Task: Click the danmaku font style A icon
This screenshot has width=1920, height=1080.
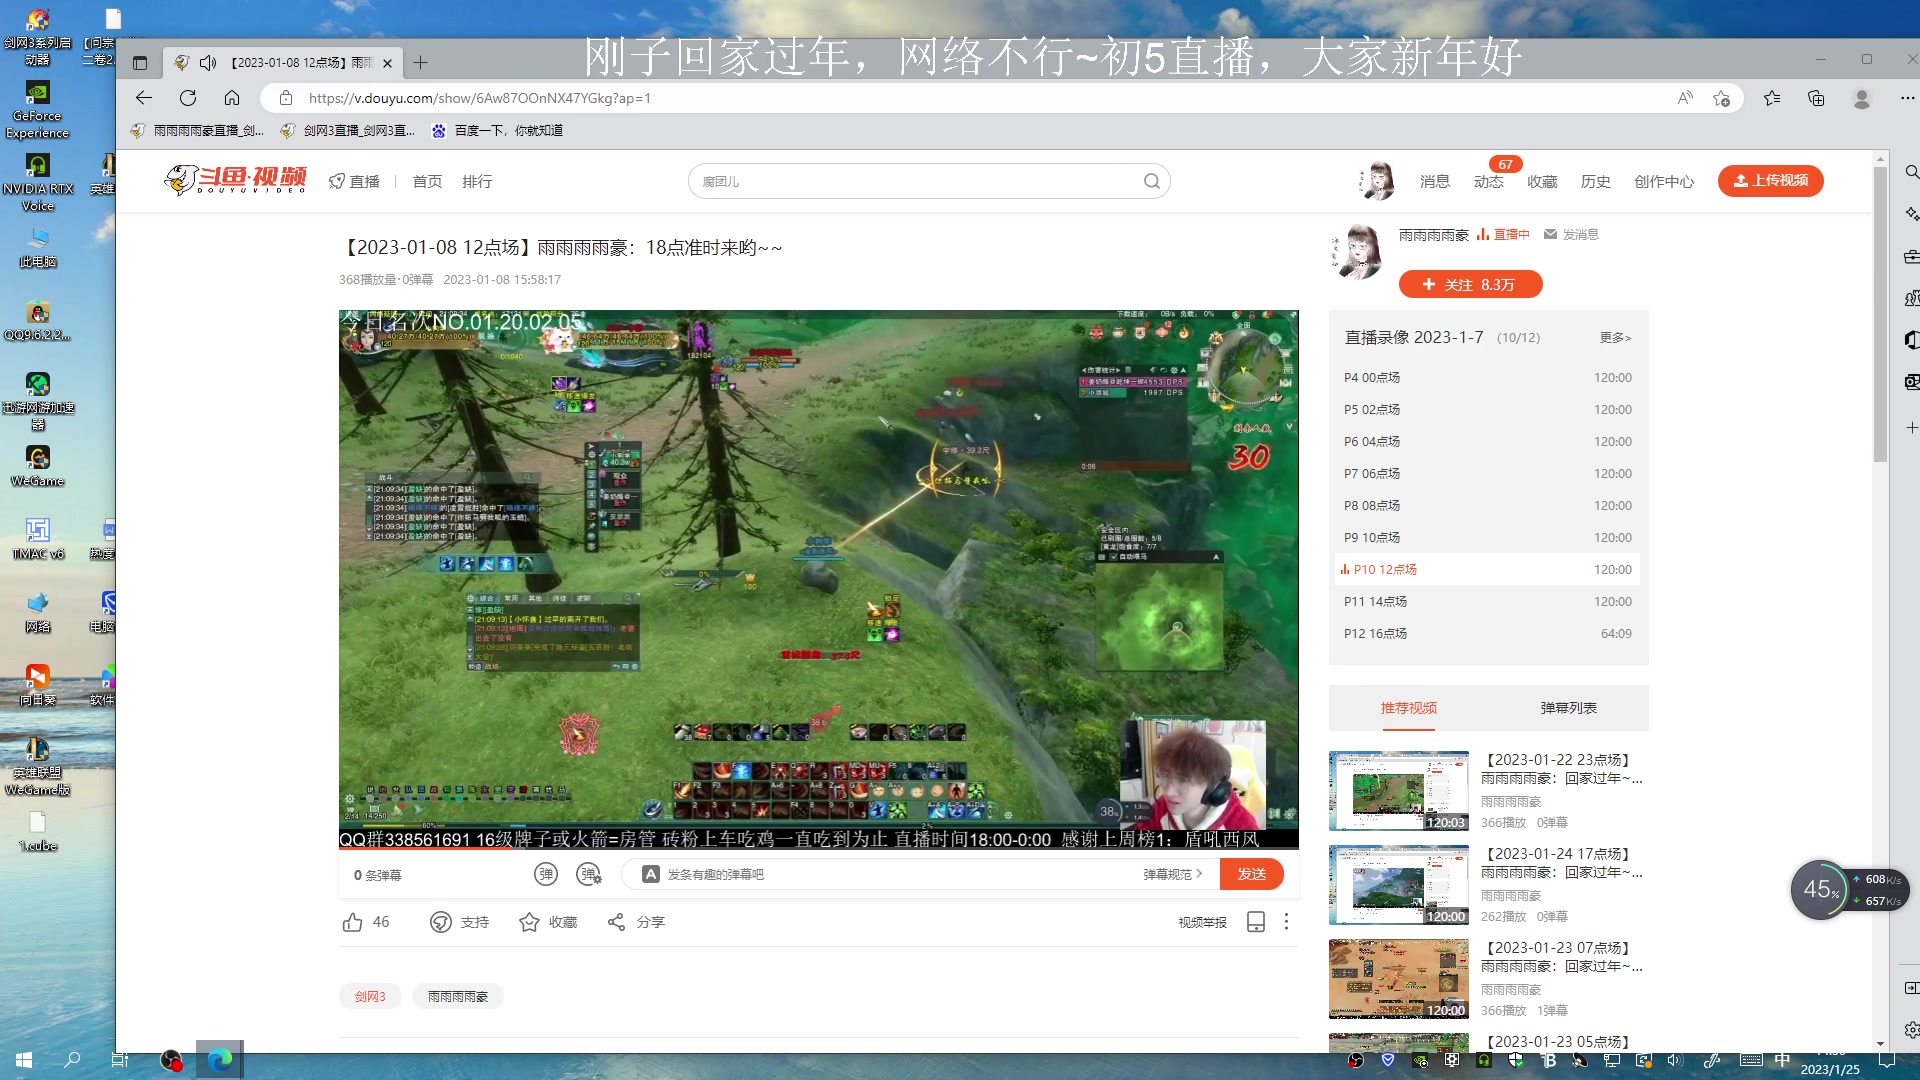Action: coord(651,874)
